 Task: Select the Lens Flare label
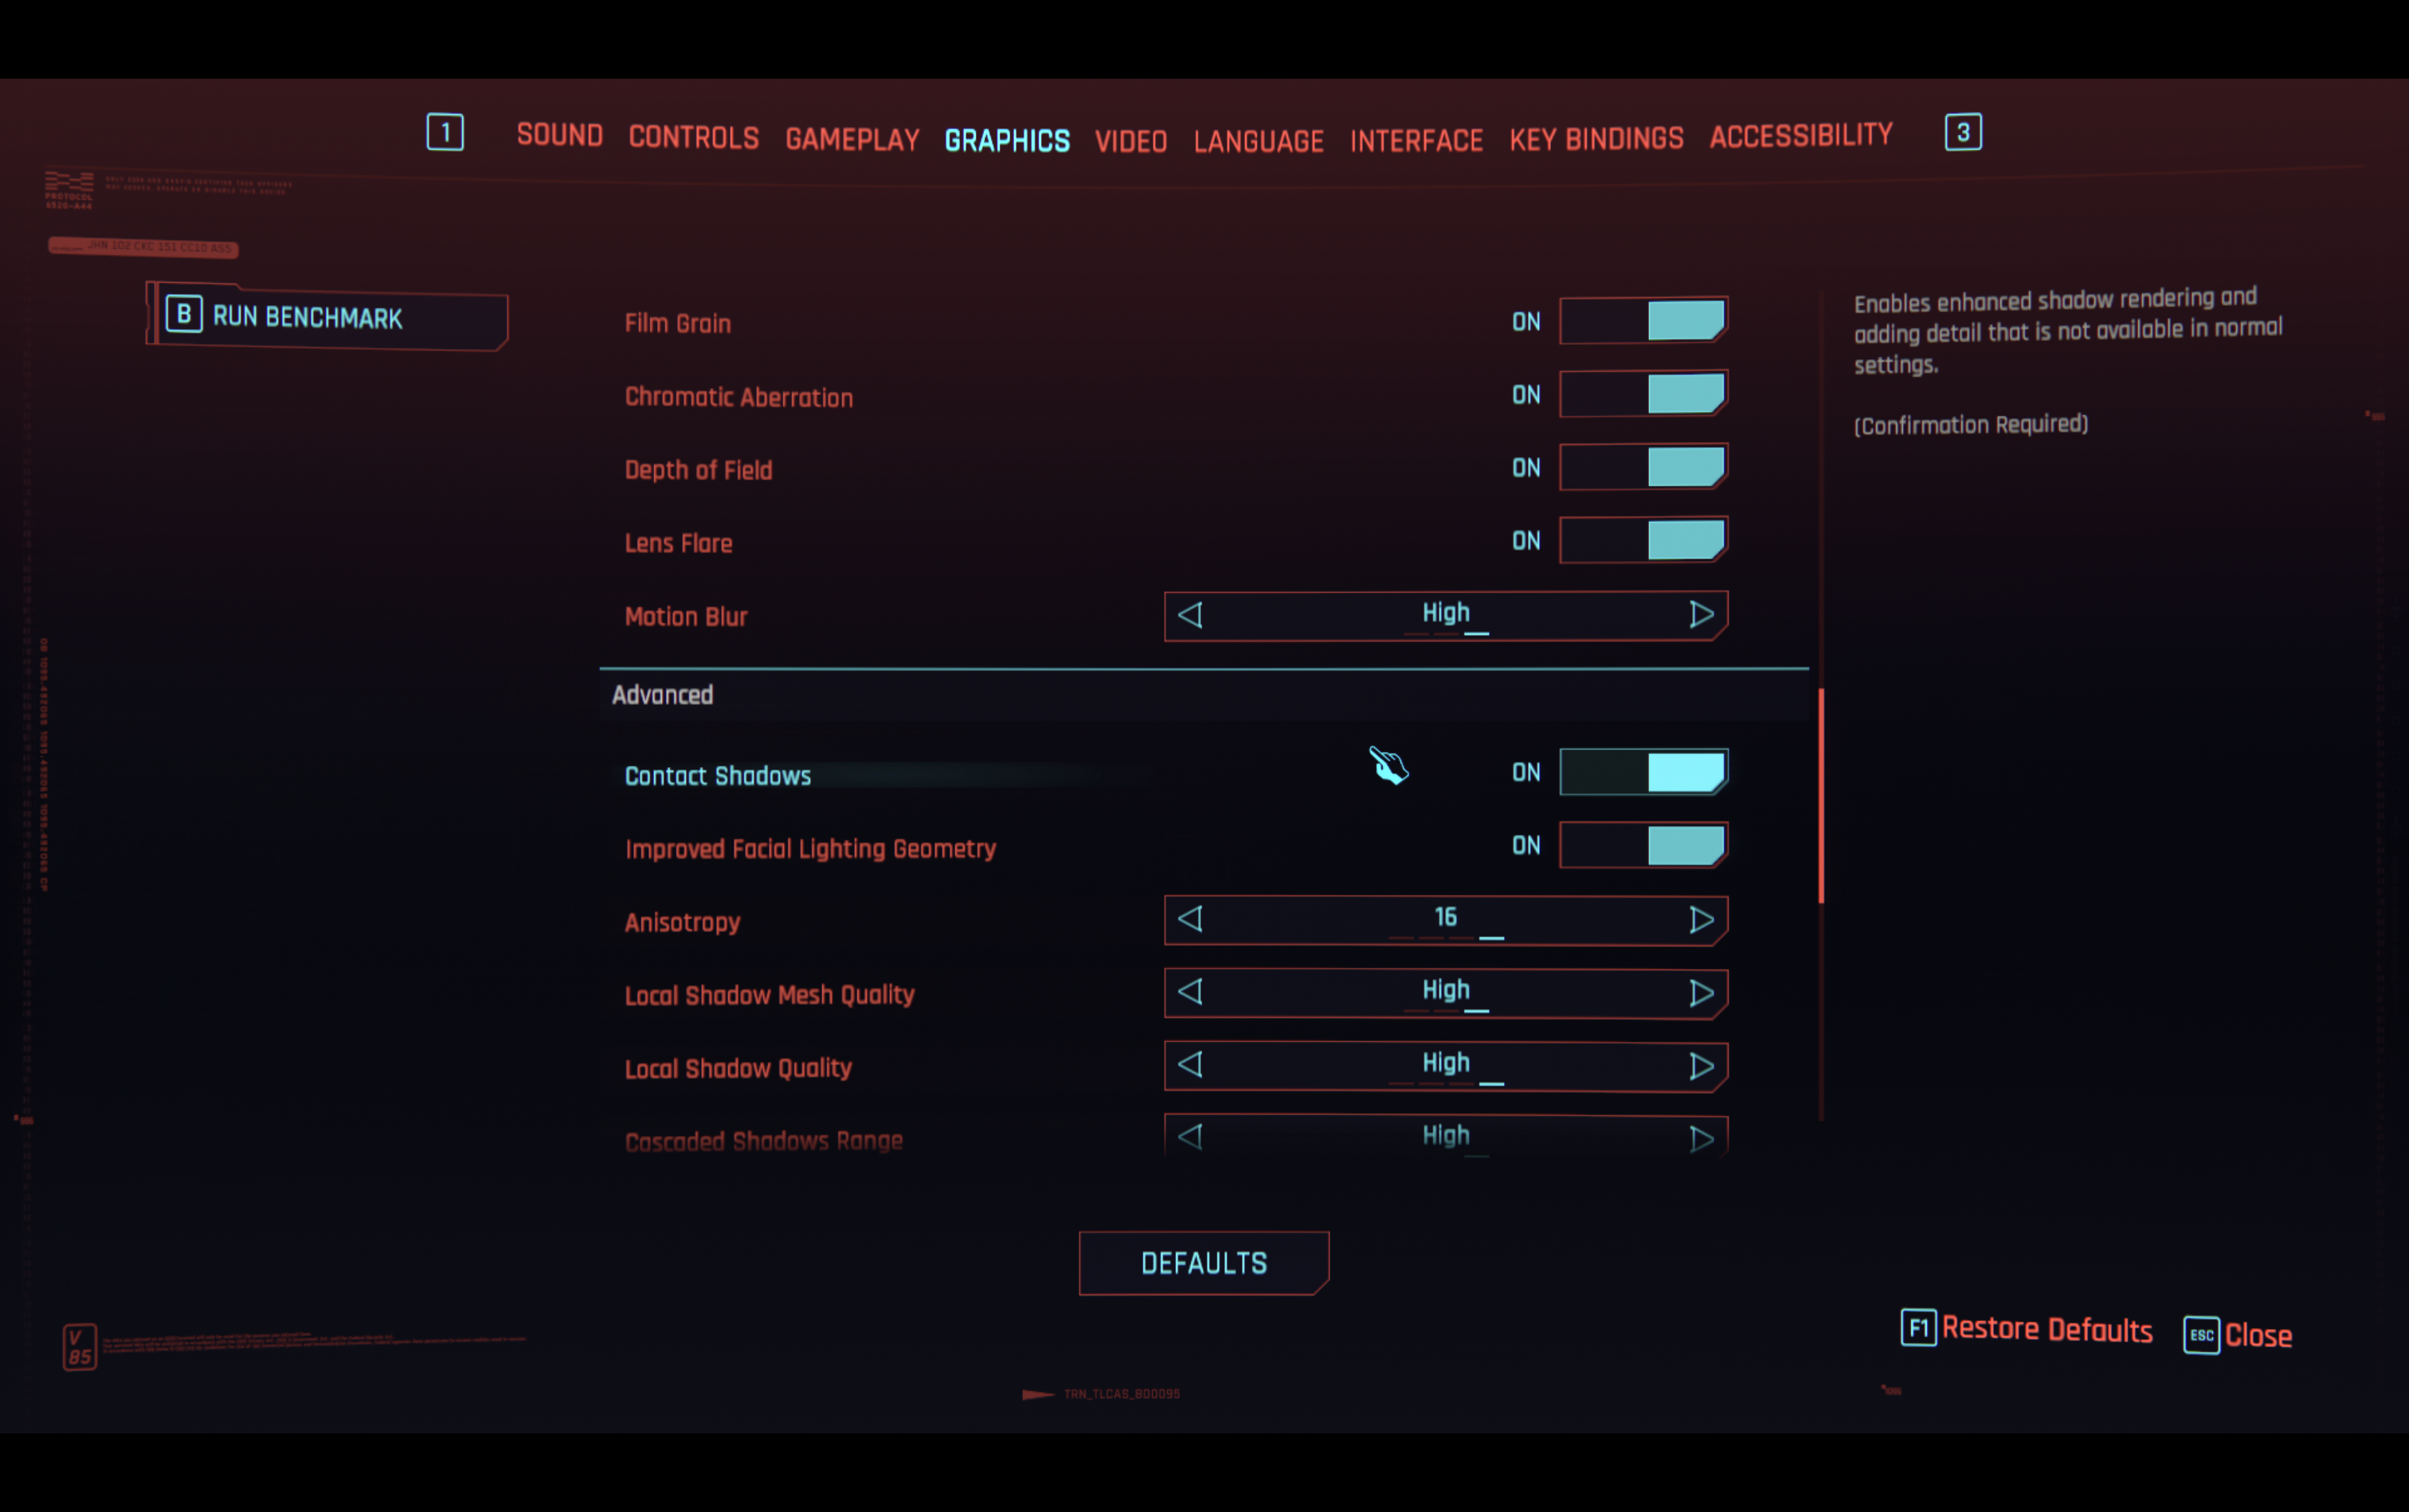click(x=678, y=543)
